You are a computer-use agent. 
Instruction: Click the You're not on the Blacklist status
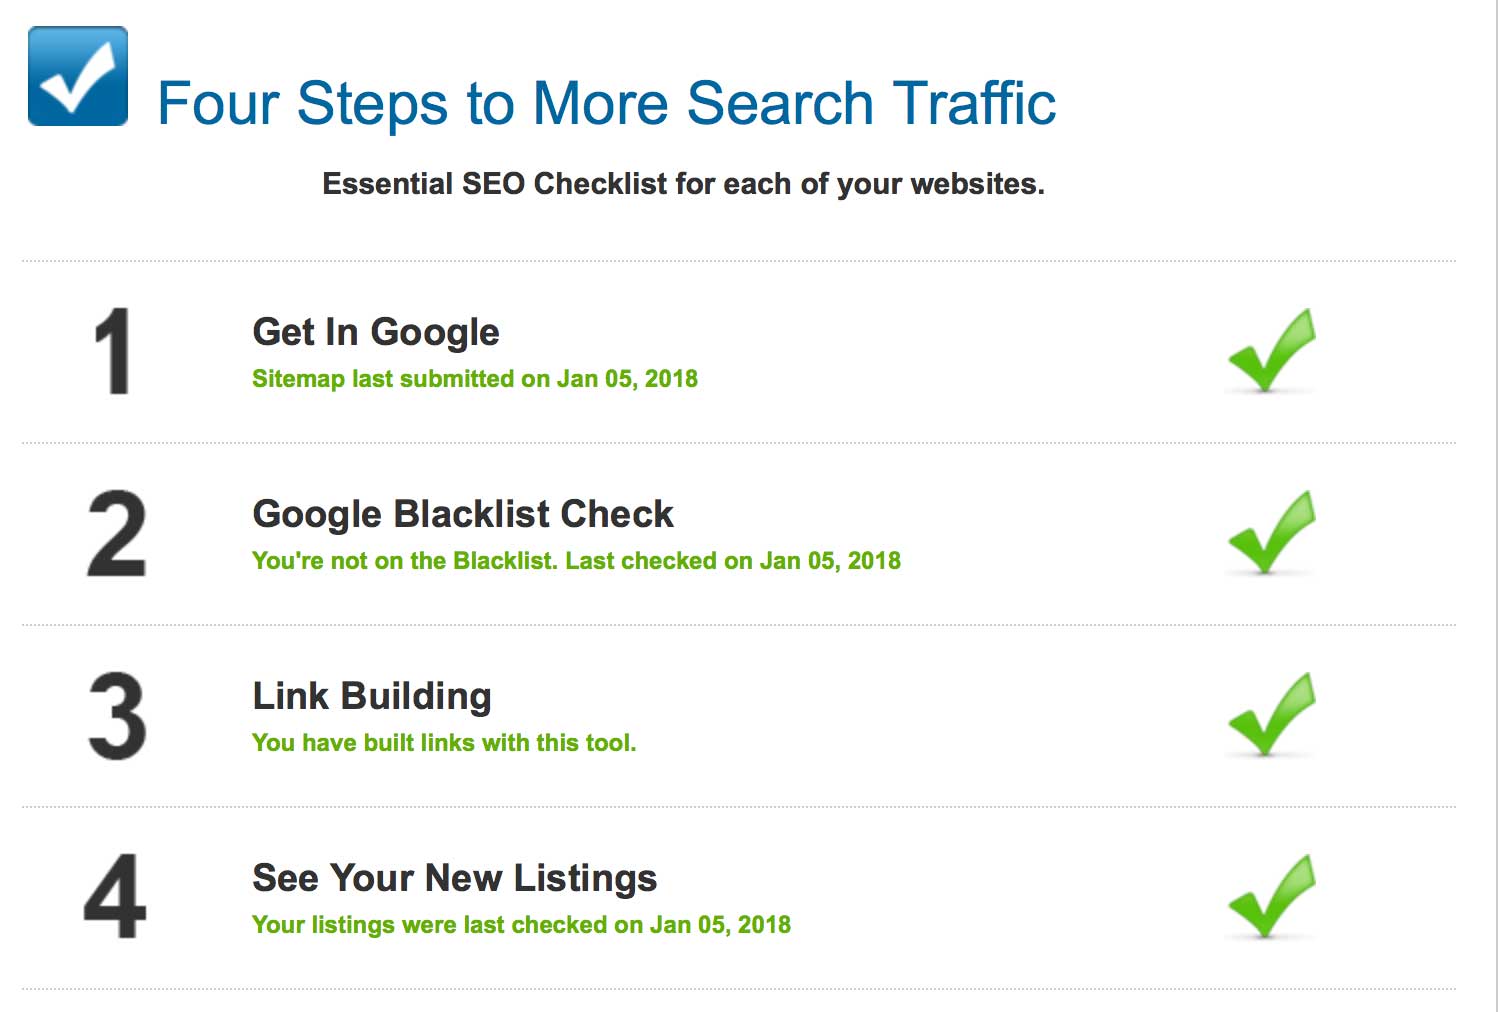click(x=576, y=561)
